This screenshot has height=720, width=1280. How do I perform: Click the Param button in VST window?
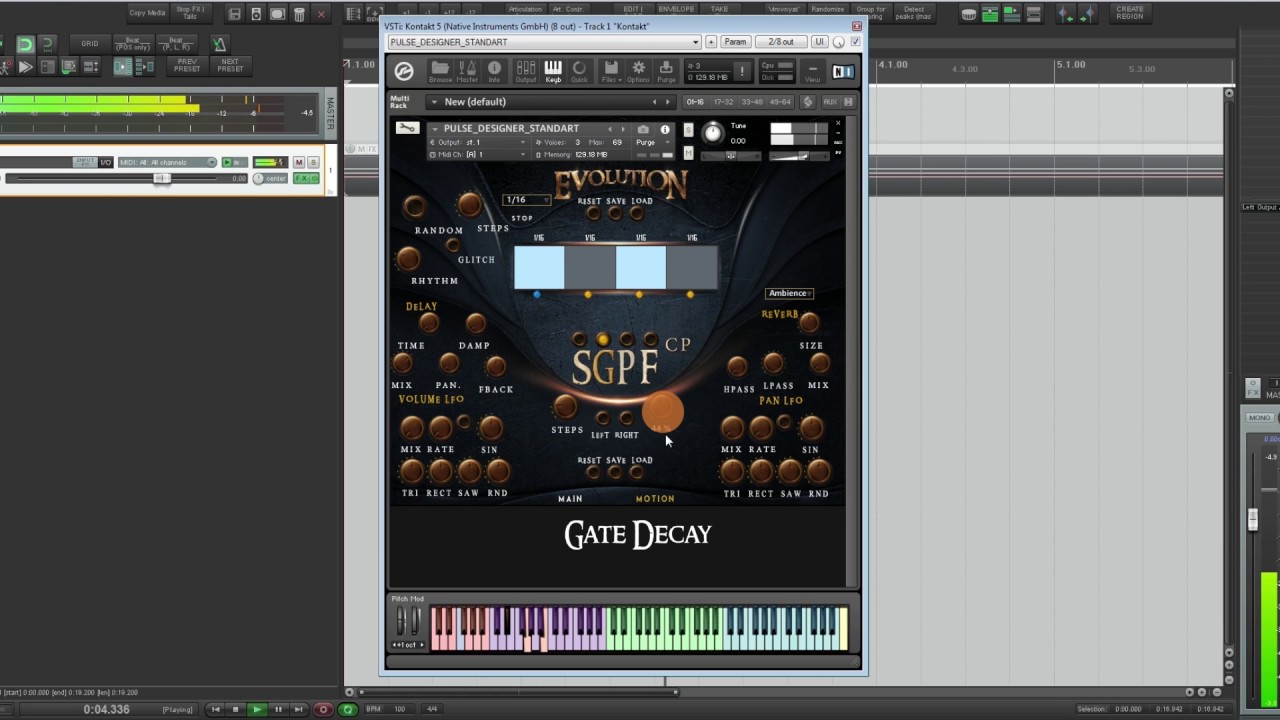click(735, 42)
